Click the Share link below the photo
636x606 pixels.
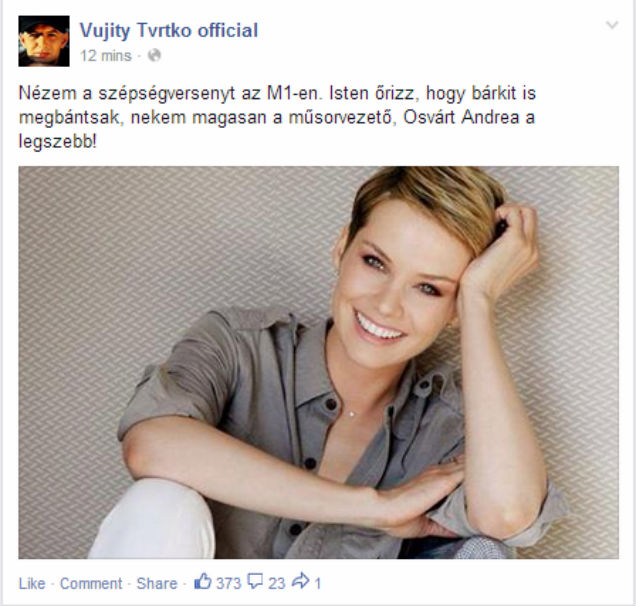tap(157, 583)
